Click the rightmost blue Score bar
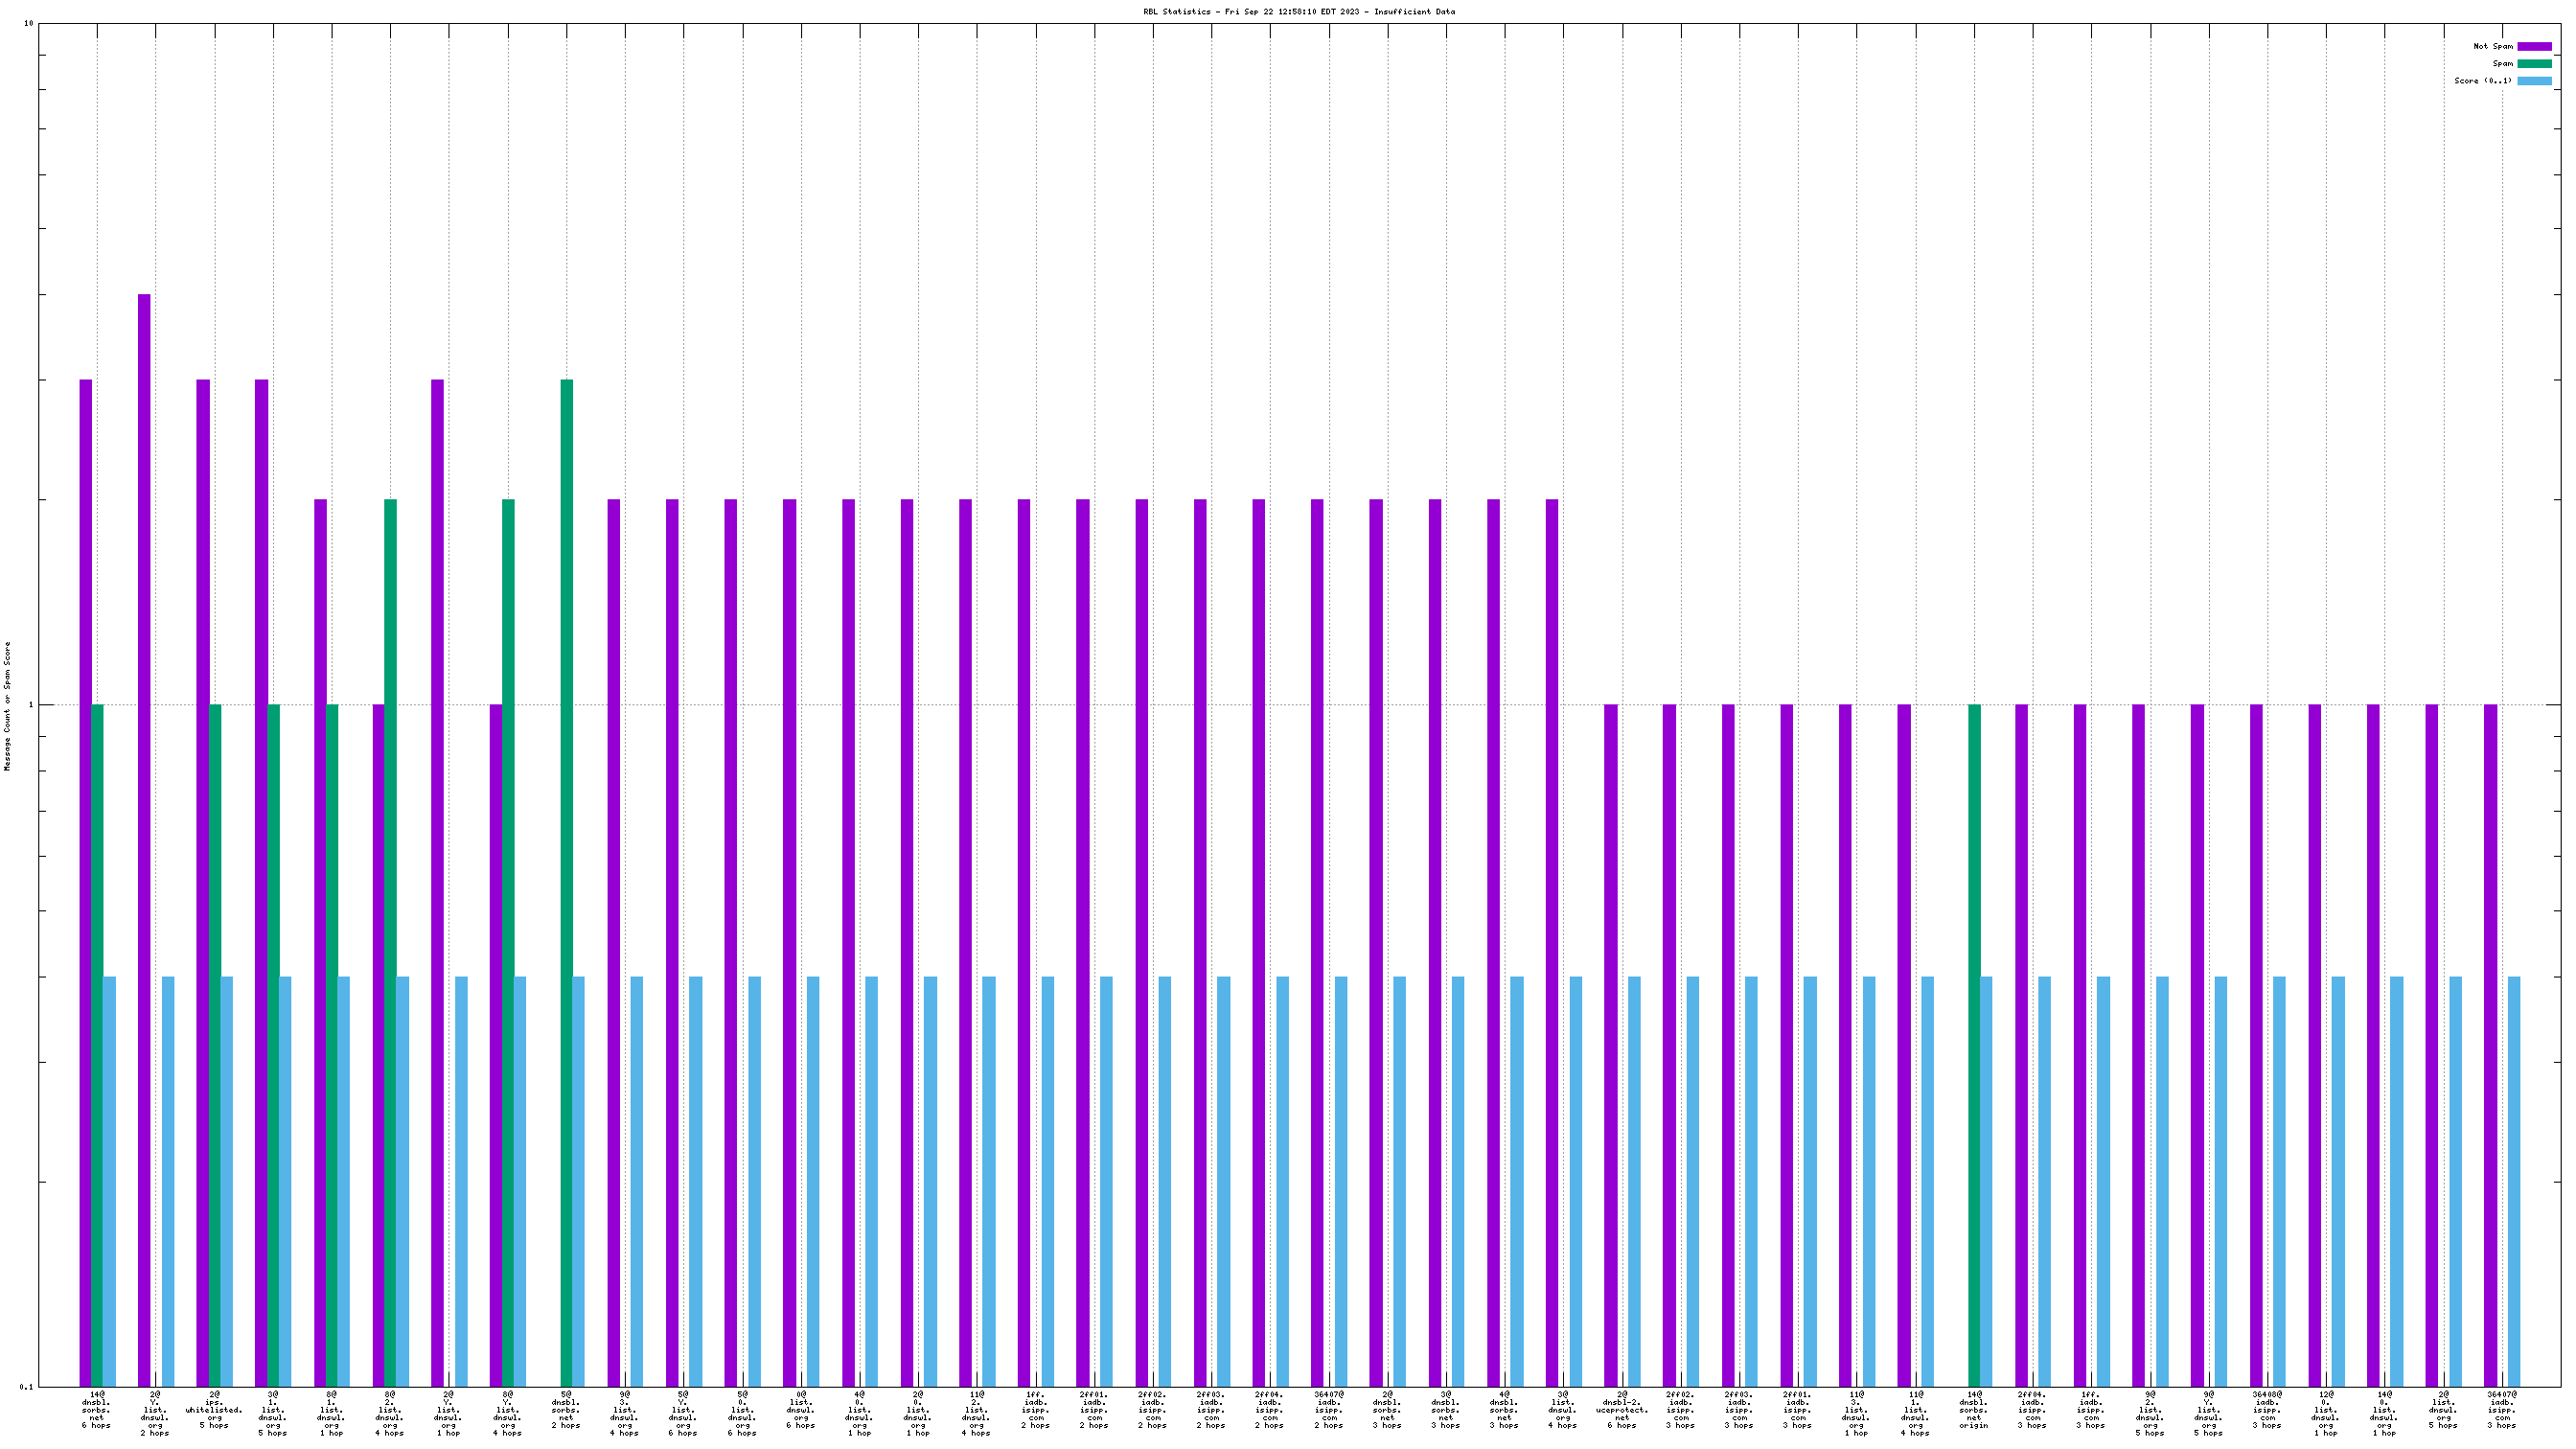The height and width of the screenshot is (1449, 2576). [2514, 1180]
